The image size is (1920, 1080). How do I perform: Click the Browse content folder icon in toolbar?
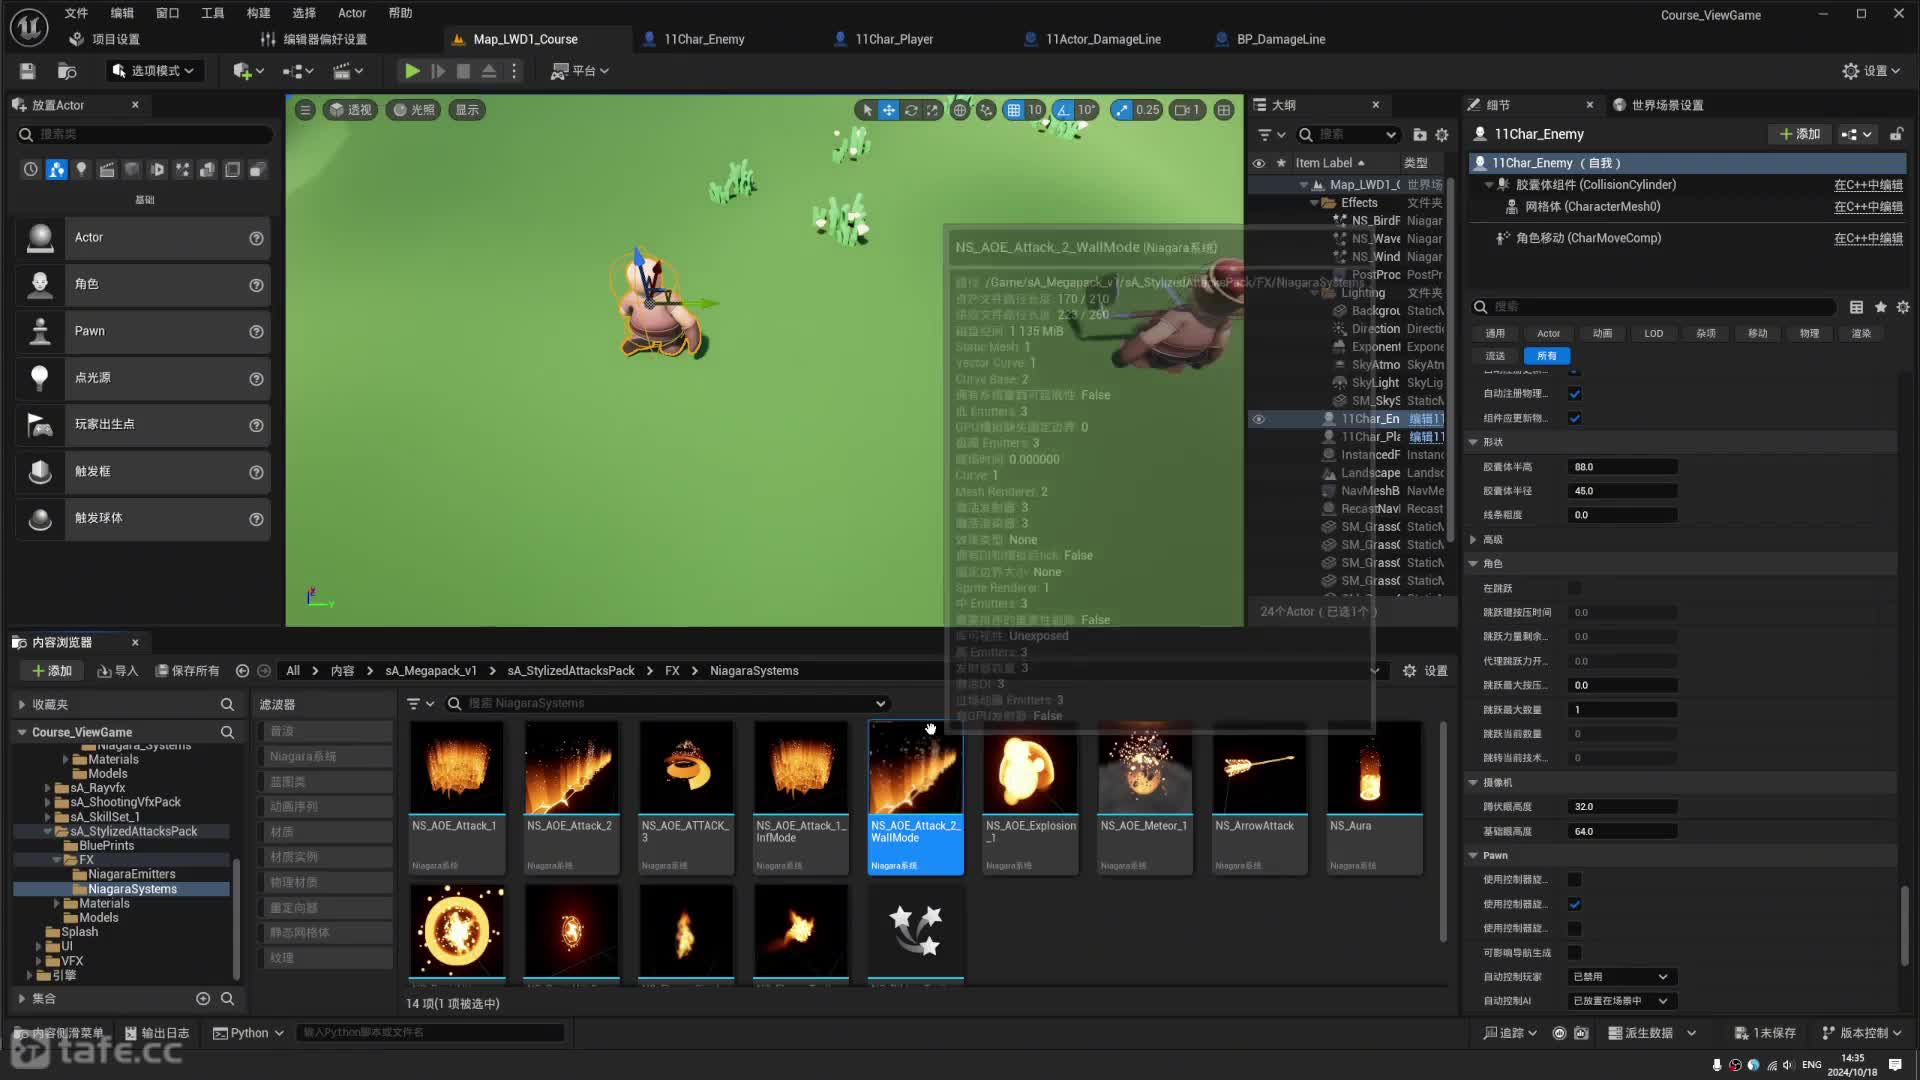coord(67,71)
